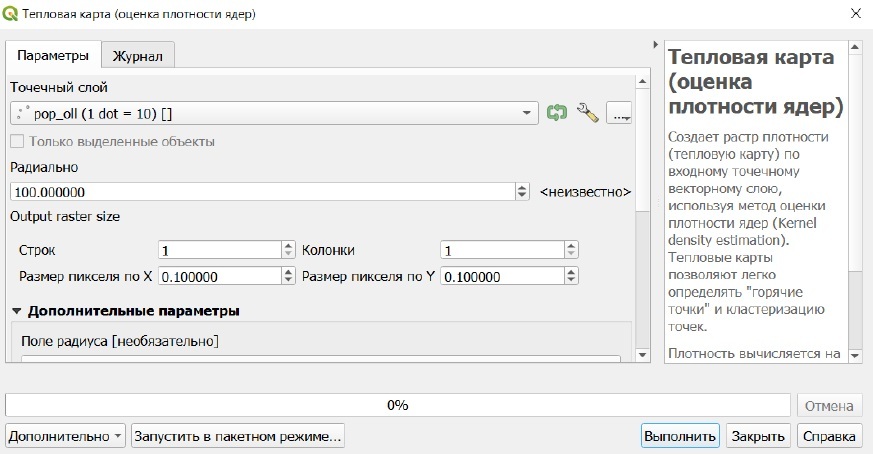Click the Радиально value field
The width and height of the screenshot is (873, 455).
(x=262, y=191)
